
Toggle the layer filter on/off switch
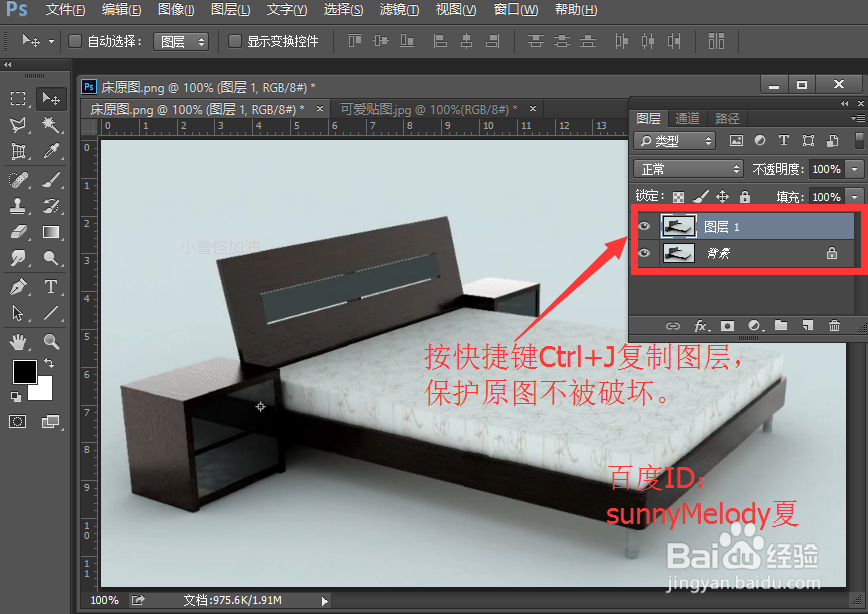[x=859, y=140]
